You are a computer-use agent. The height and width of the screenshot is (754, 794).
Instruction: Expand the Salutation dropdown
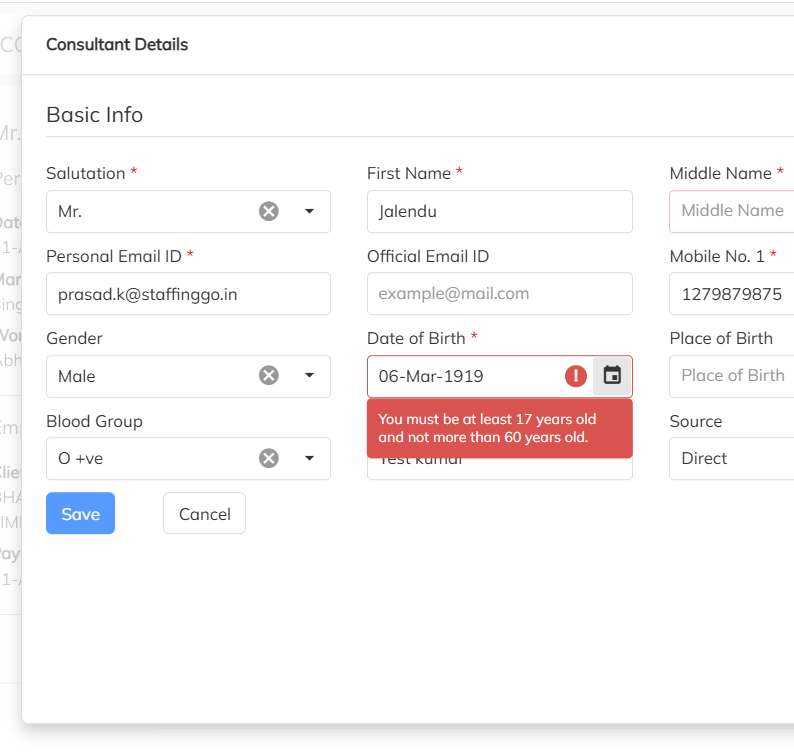[x=309, y=211]
